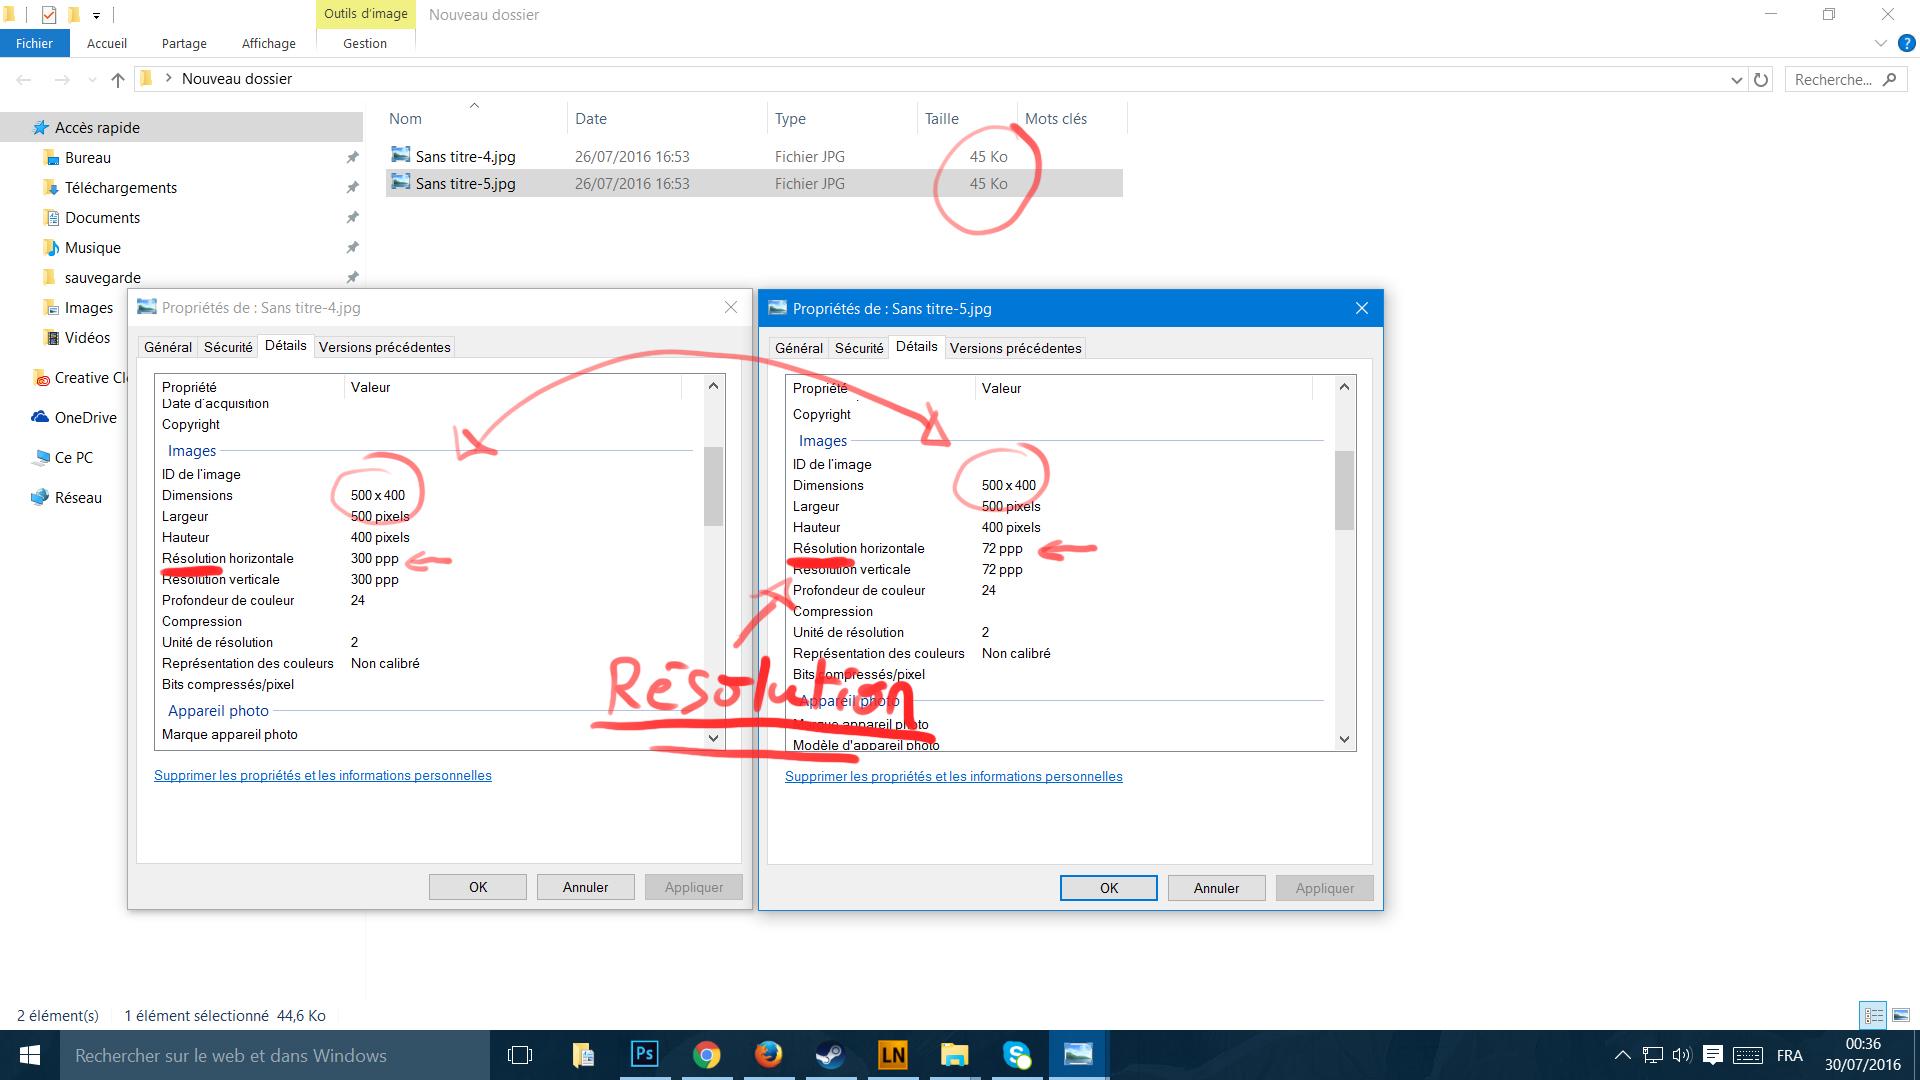Image resolution: width=1920 pixels, height=1080 pixels.
Task: Select Sans titre-4.jpg file
Action: 466,157
